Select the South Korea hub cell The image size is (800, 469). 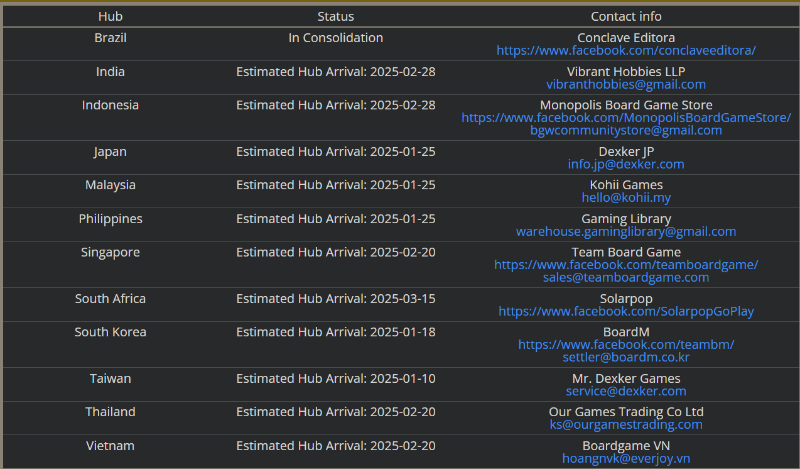pyautogui.click(x=110, y=332)
